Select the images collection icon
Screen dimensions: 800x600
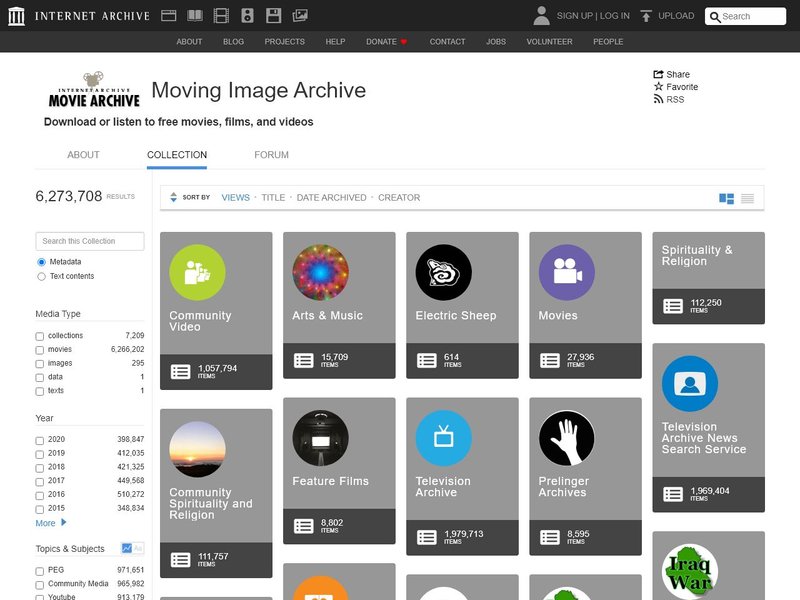click(x=301, y=15)
